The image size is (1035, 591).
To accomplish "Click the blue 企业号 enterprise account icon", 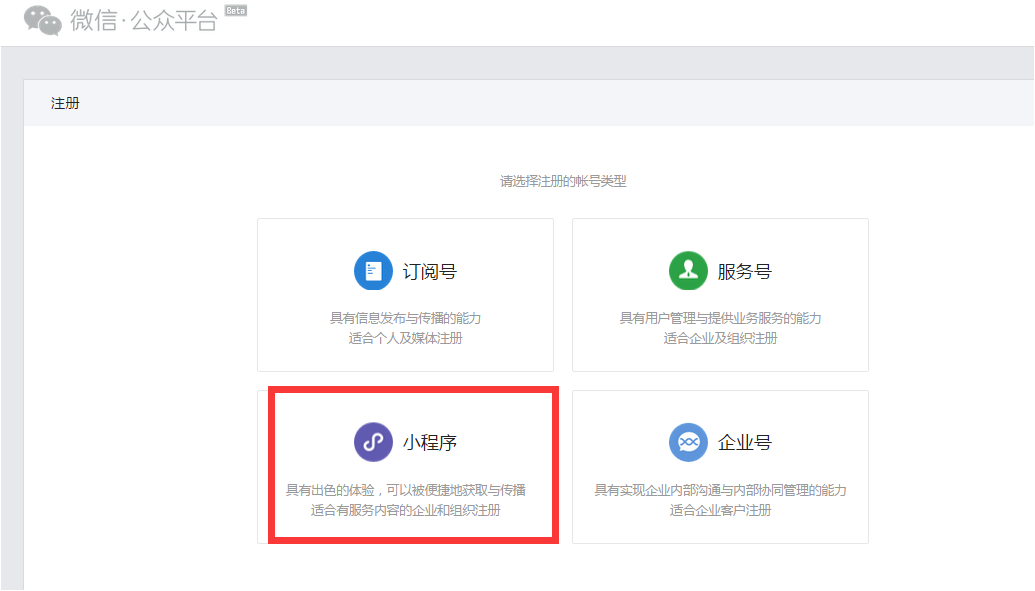I will coord(688,442).
